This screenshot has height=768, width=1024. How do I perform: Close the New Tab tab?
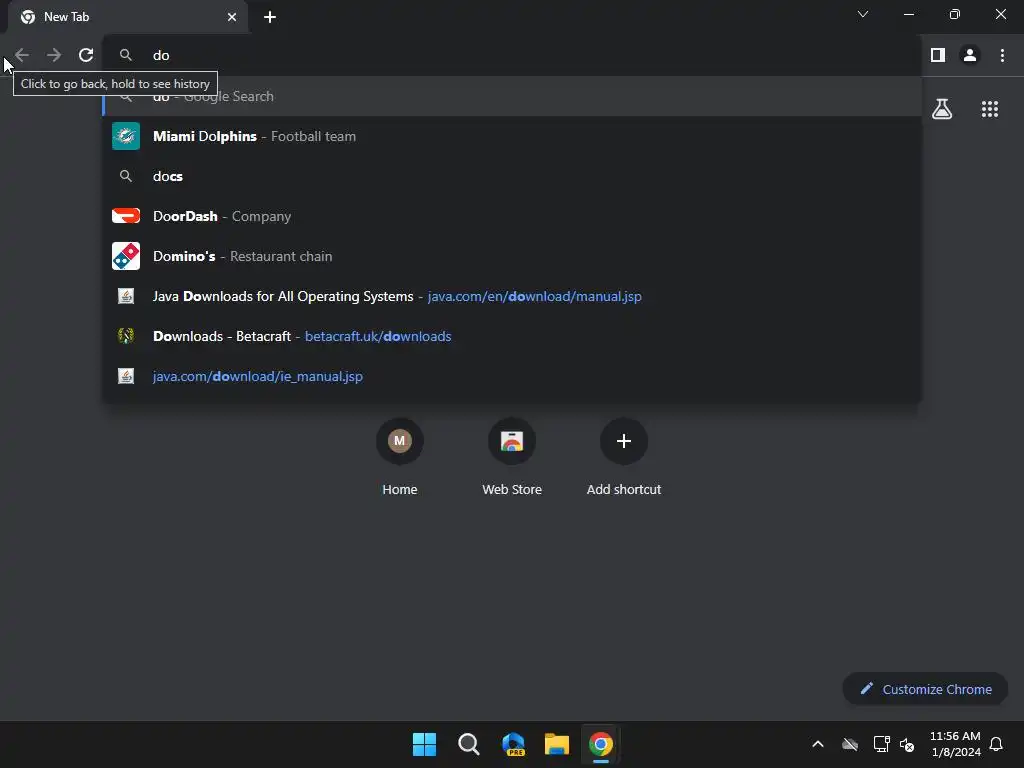point(232,17)
